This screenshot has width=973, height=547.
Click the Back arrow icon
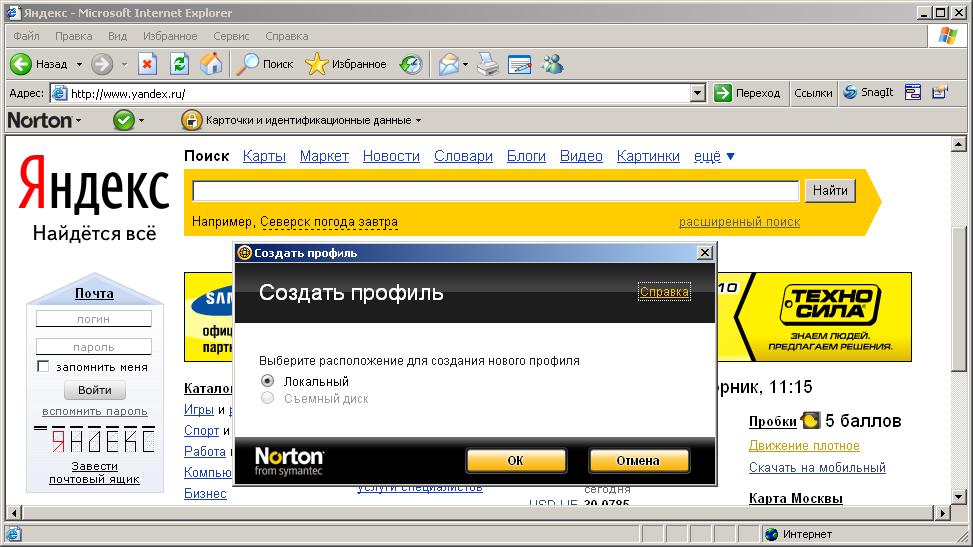[x=20, y=64]
